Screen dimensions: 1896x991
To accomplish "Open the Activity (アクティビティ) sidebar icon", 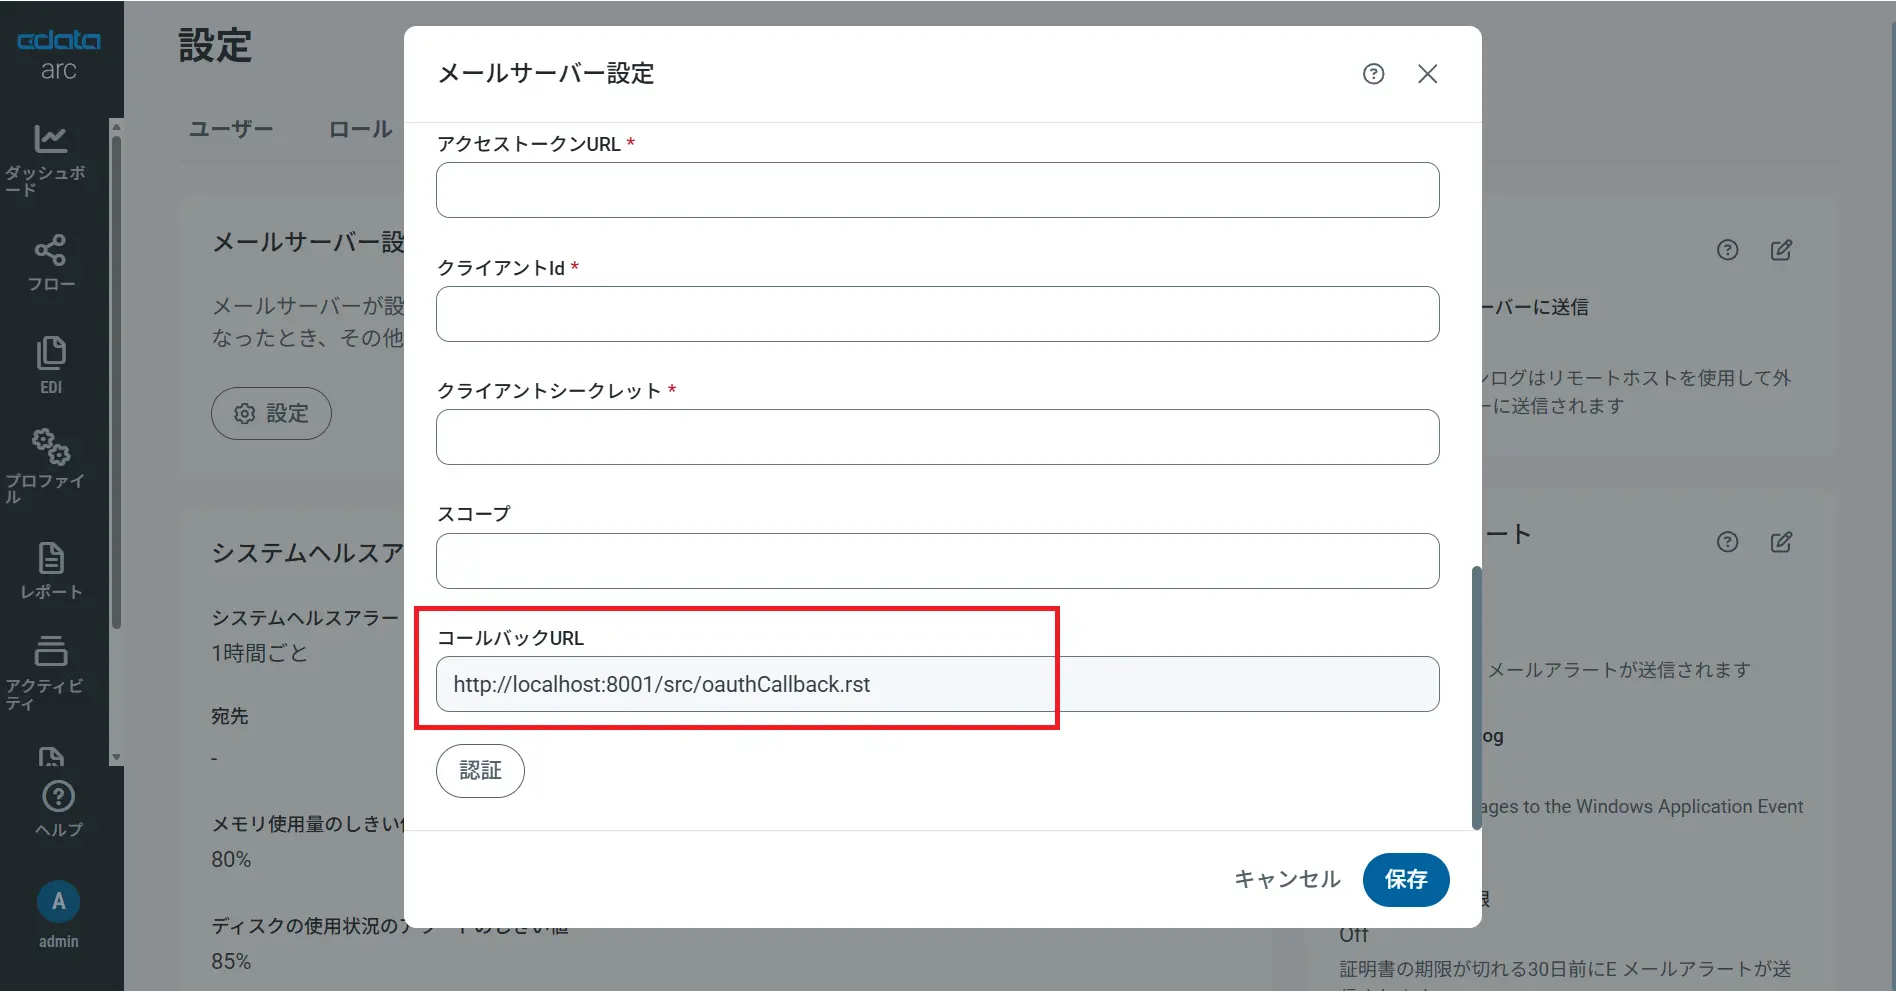I will coord(50,652).
